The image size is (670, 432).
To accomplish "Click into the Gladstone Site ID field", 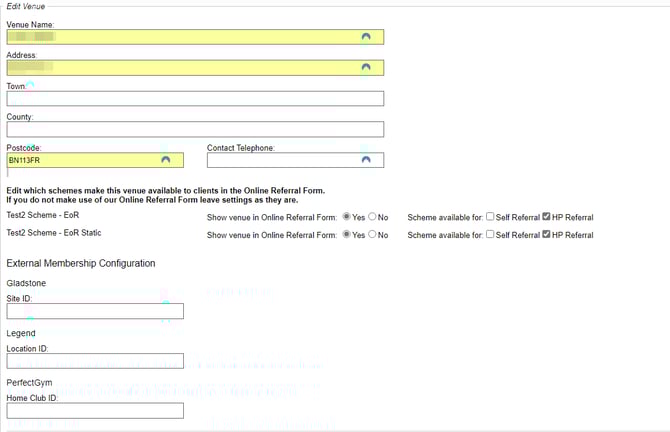I will (95, 311).
